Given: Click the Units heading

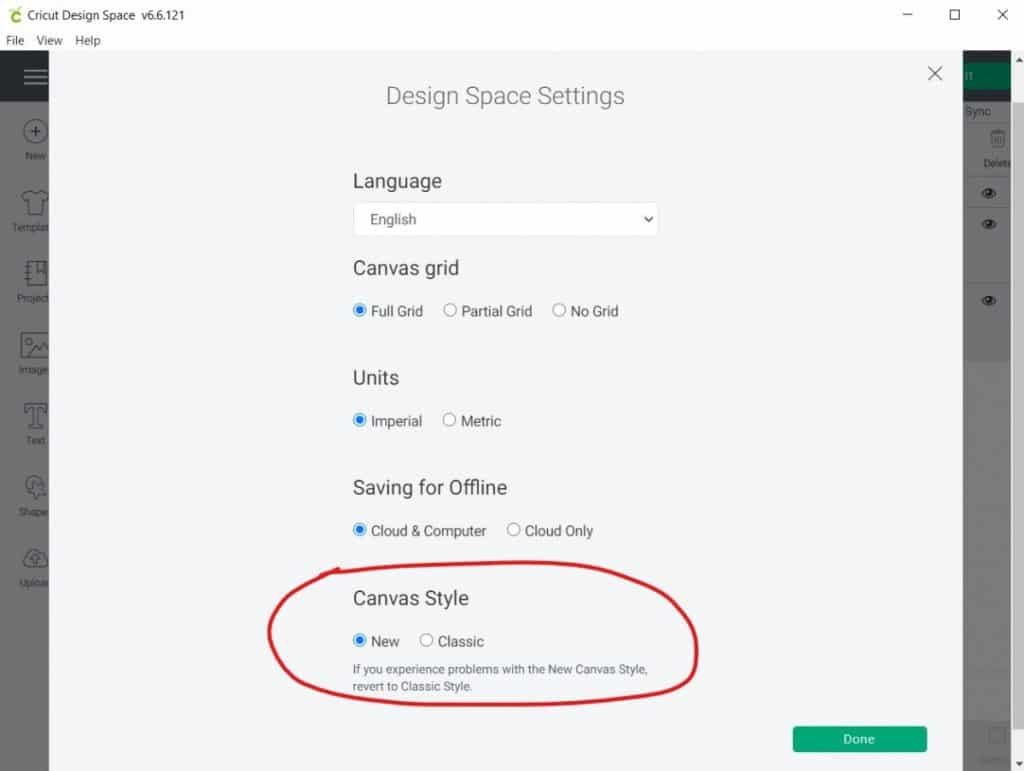Looking at the screenshot, I should [x=376, y=378].
